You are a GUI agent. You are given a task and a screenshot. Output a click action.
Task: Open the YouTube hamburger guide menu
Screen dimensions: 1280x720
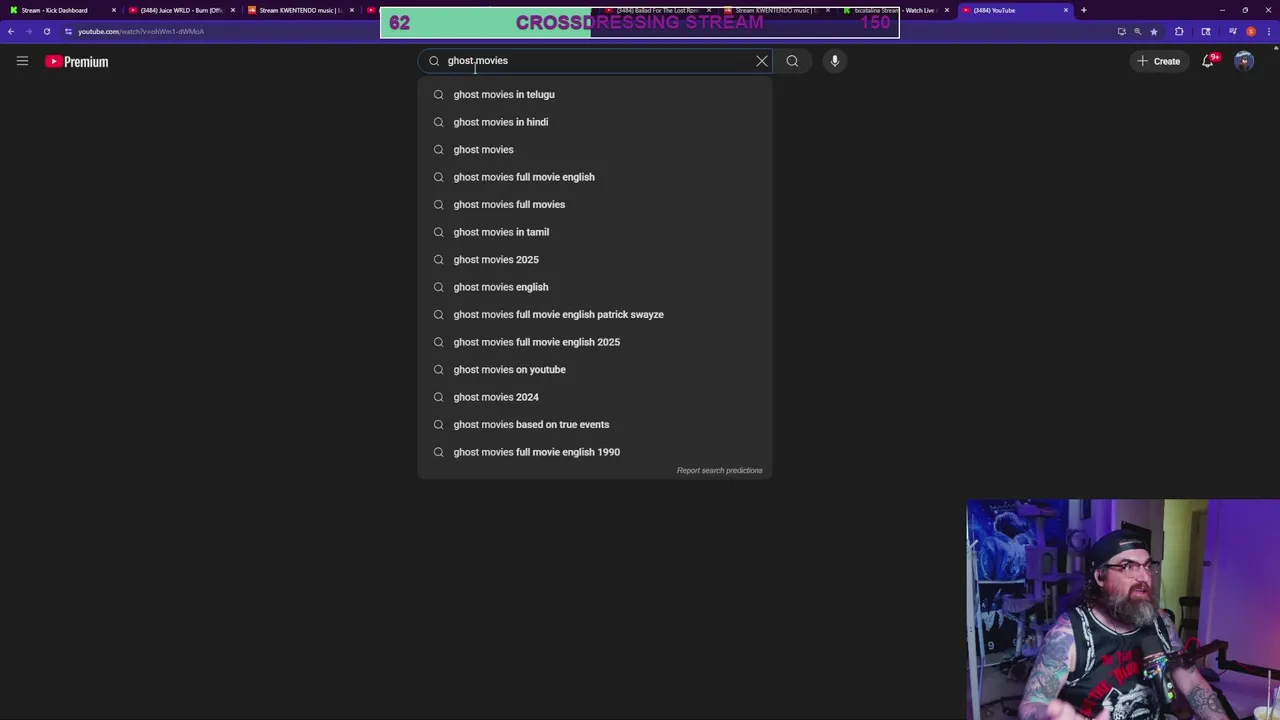(x=22, y=61)
